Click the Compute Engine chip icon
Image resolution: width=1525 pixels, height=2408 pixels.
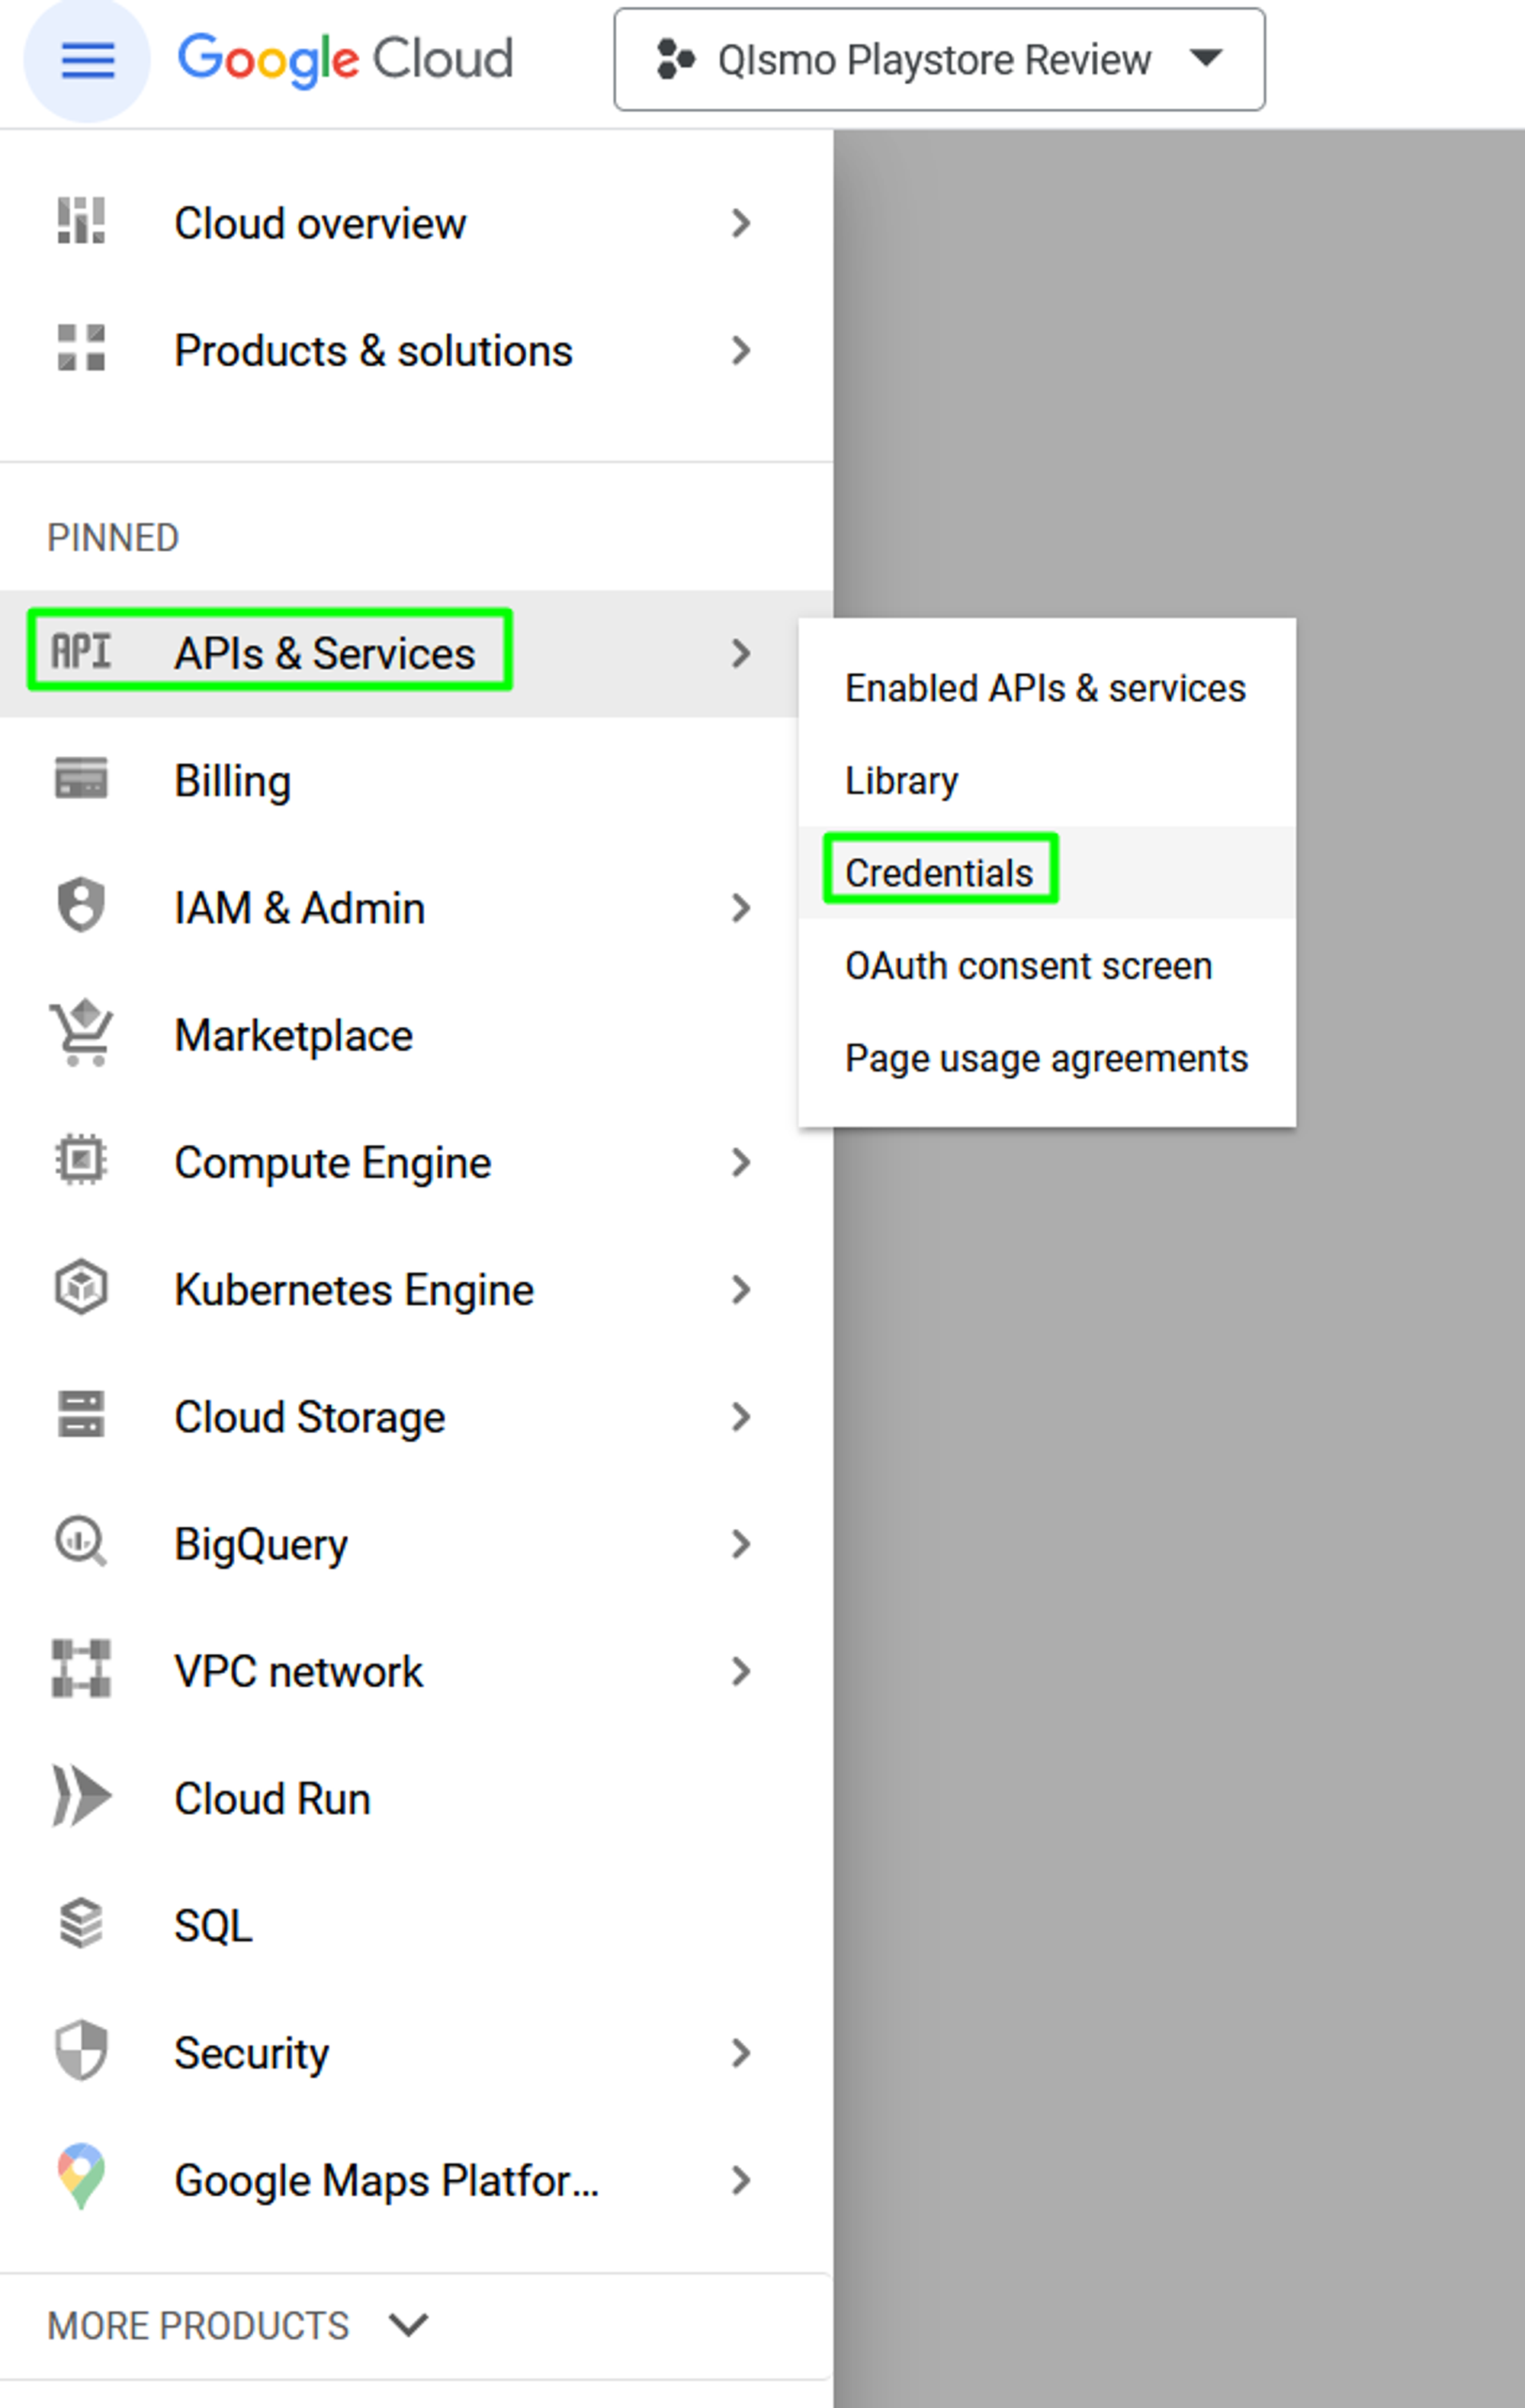click(x=81, y=1161)
